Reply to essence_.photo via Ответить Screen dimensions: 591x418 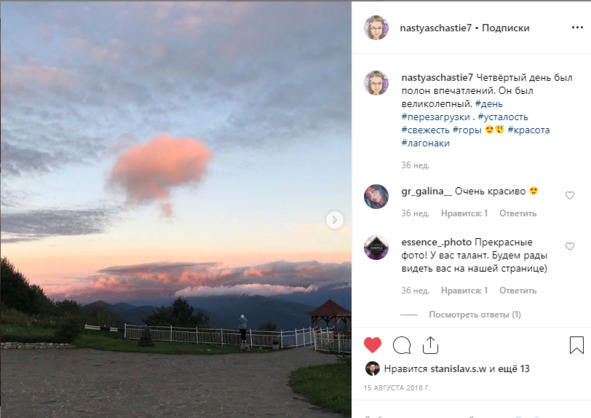pyautogui.click(x=518, y=291)
